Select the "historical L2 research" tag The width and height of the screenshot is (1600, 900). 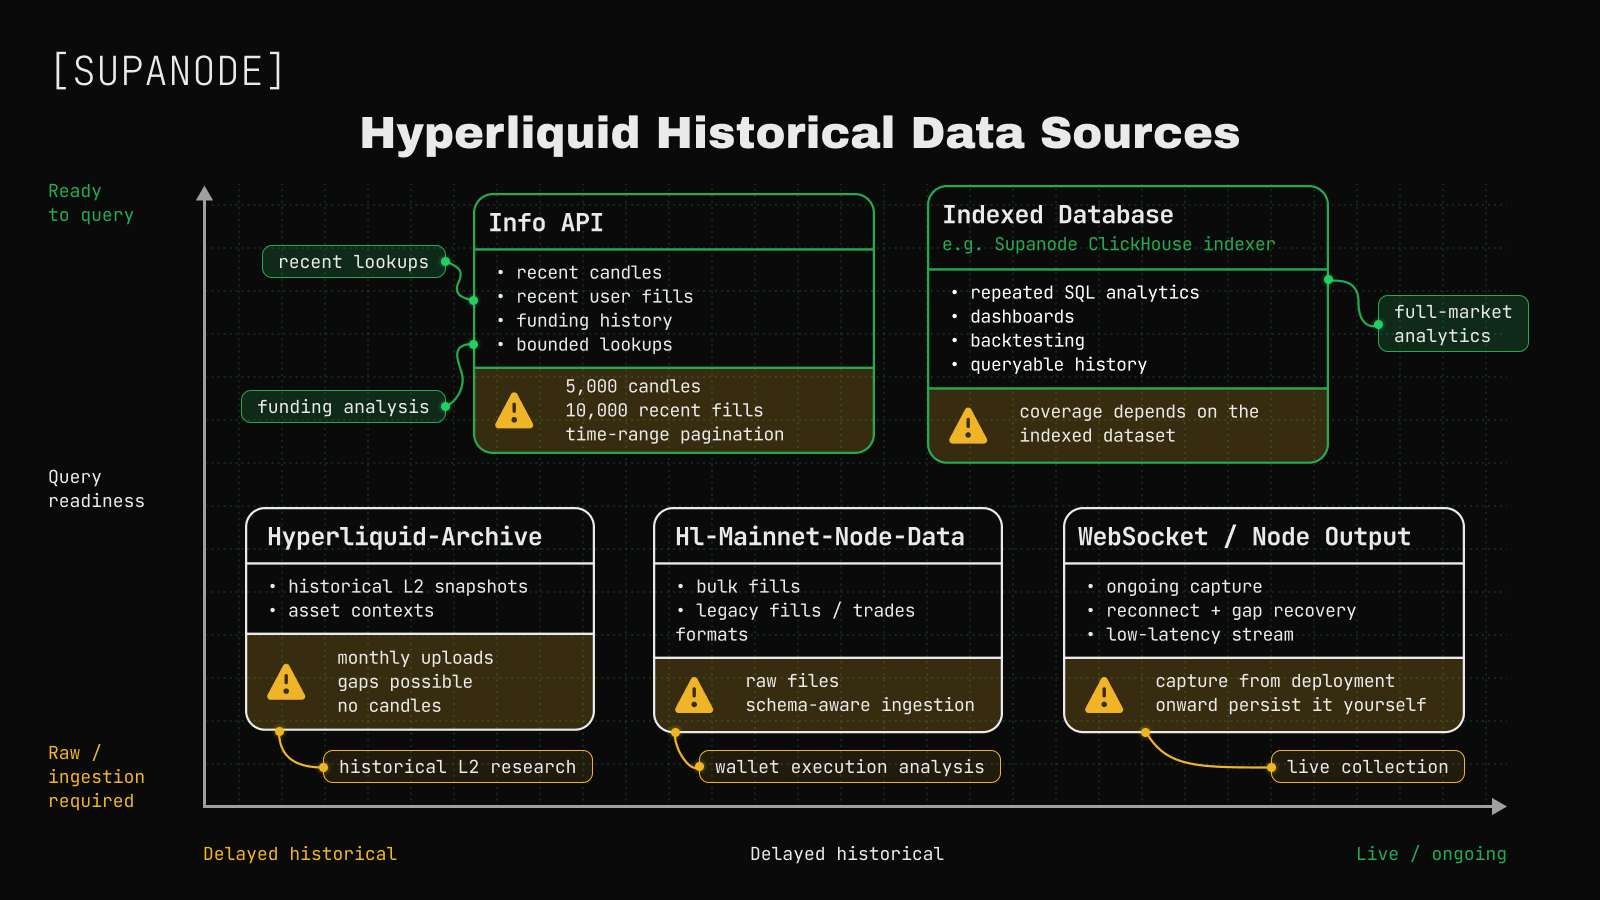(458, 767)
